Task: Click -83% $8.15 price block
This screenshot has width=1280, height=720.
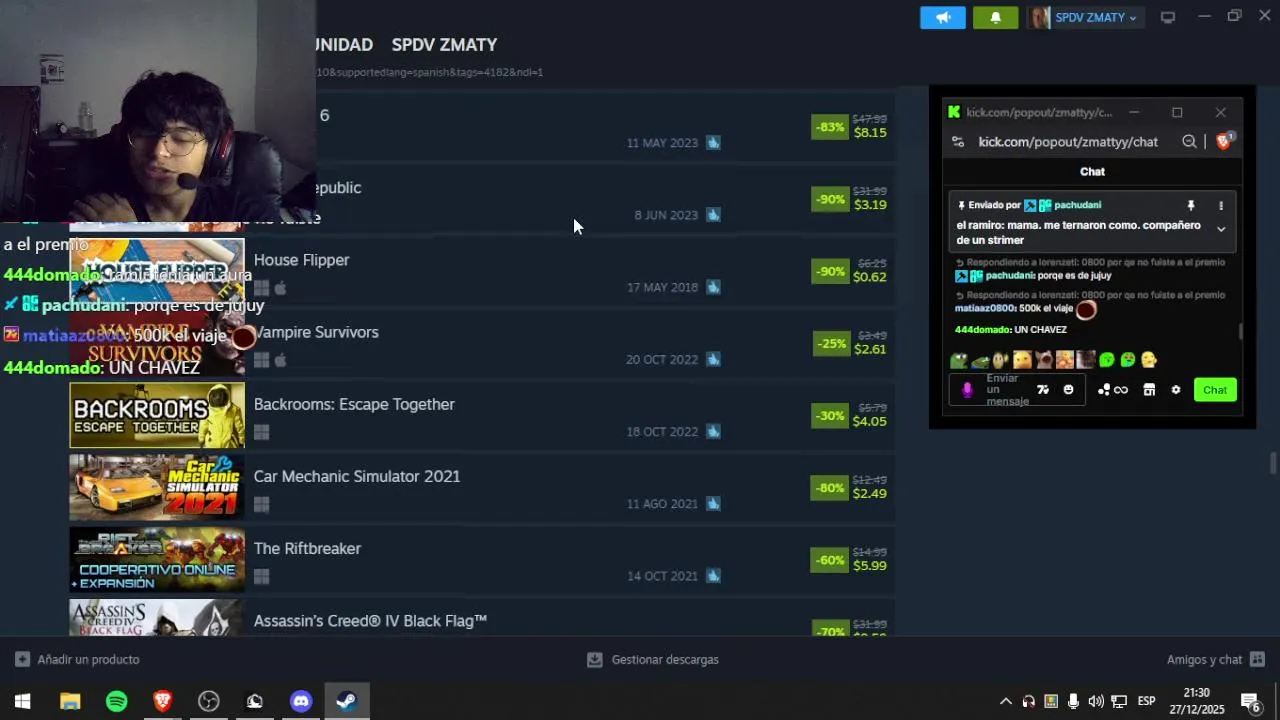Action: [x=850, y=126]
